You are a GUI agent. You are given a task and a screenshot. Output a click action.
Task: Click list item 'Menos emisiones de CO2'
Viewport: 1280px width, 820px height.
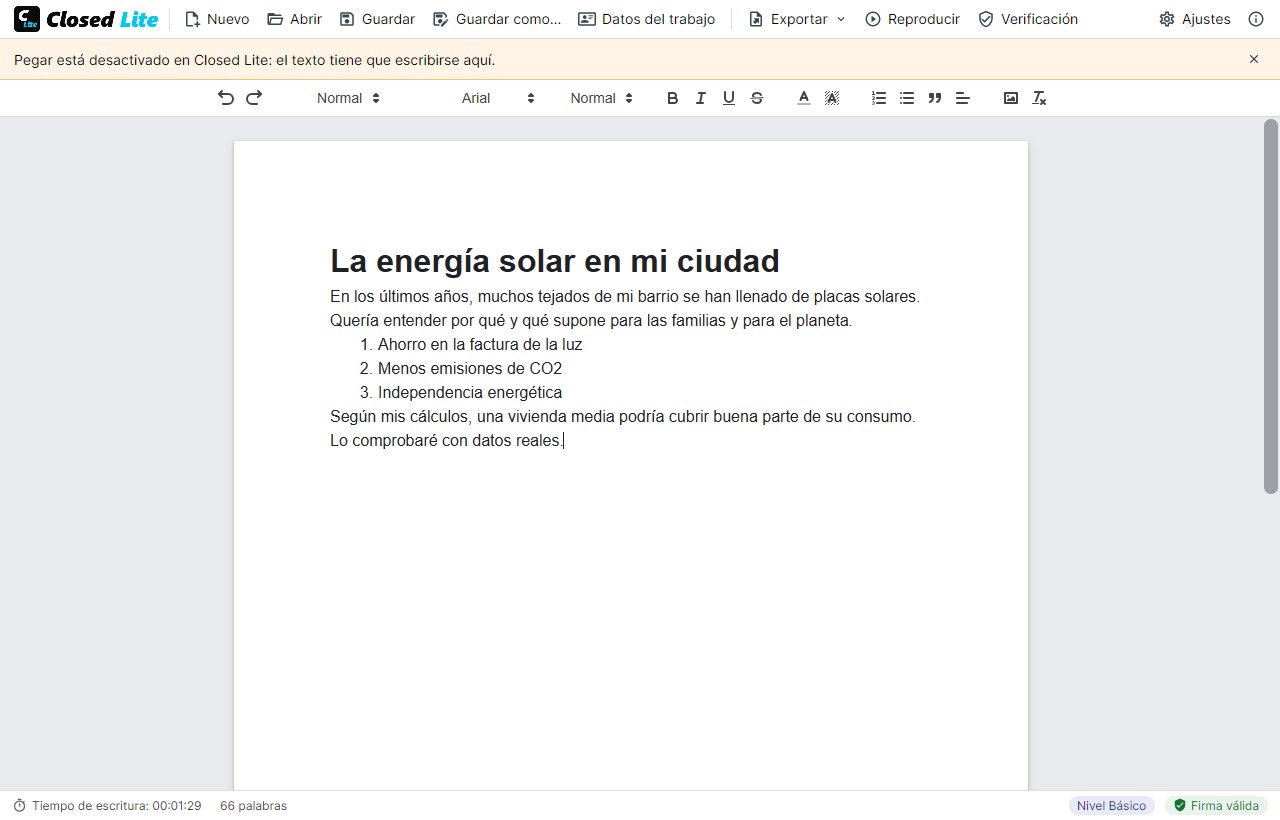point(470,368)
